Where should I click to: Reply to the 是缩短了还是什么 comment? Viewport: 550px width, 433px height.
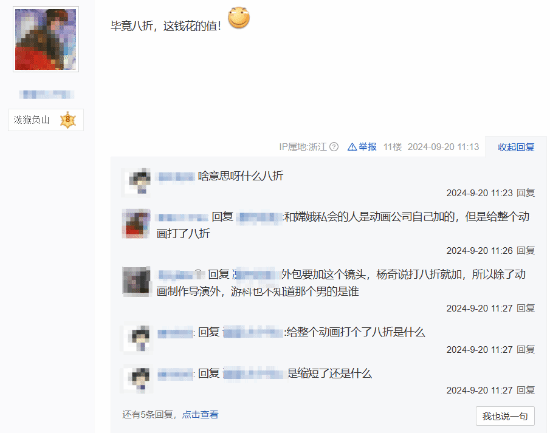pyautogui.click(x=525, y=390)
